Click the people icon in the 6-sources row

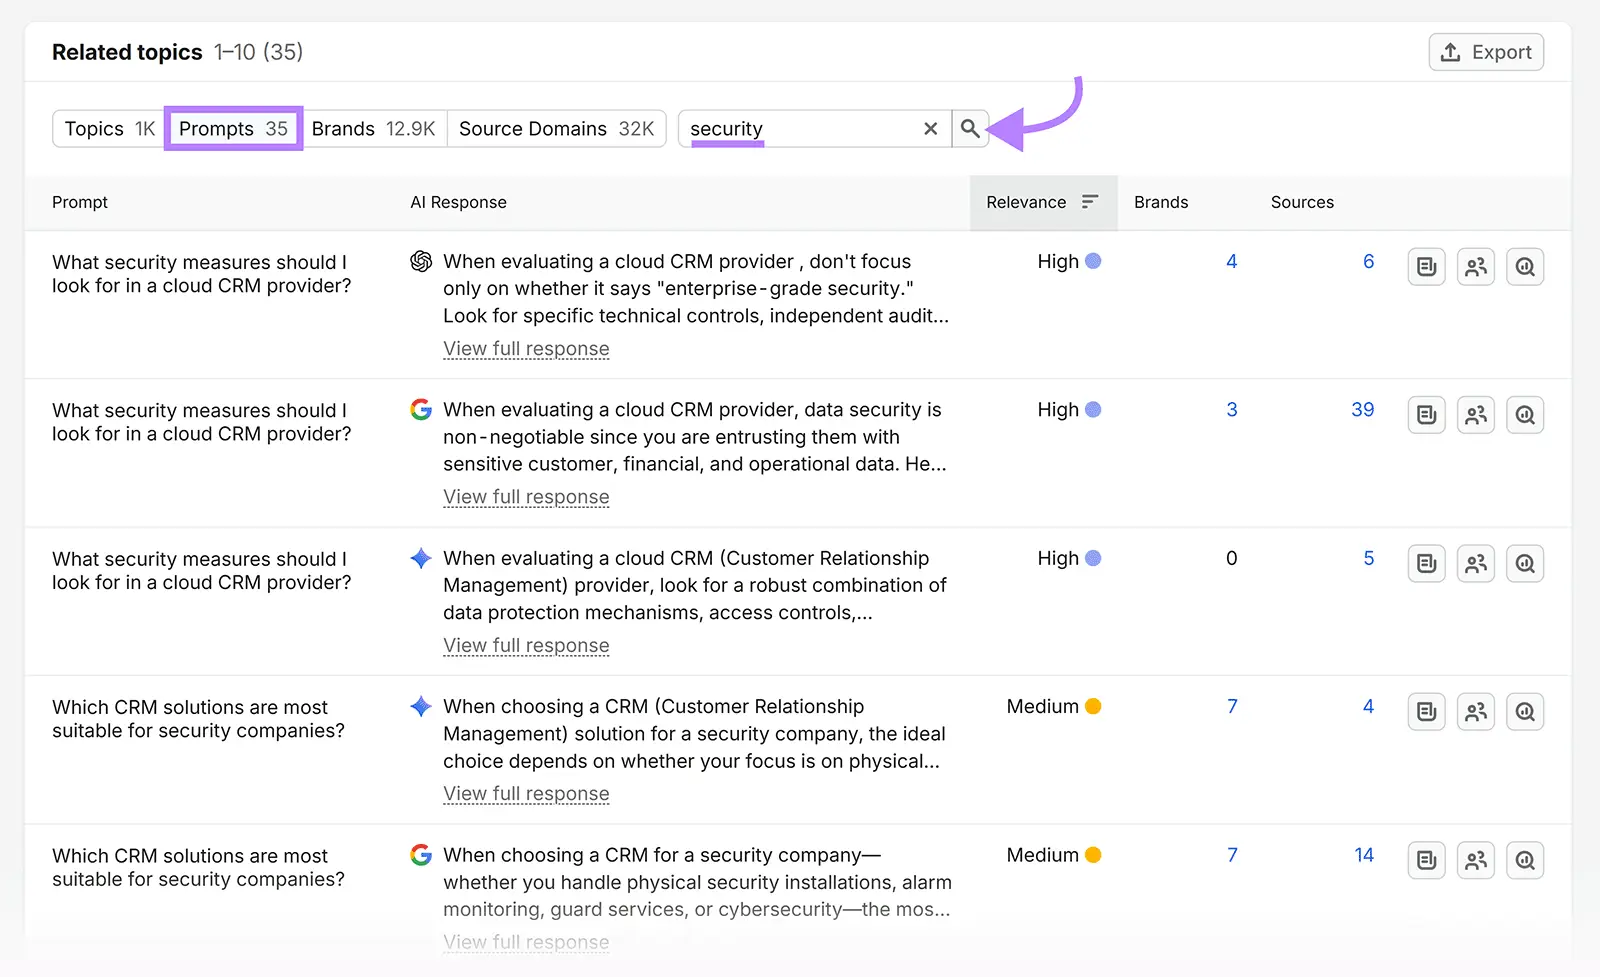(x=1476, y=267)
